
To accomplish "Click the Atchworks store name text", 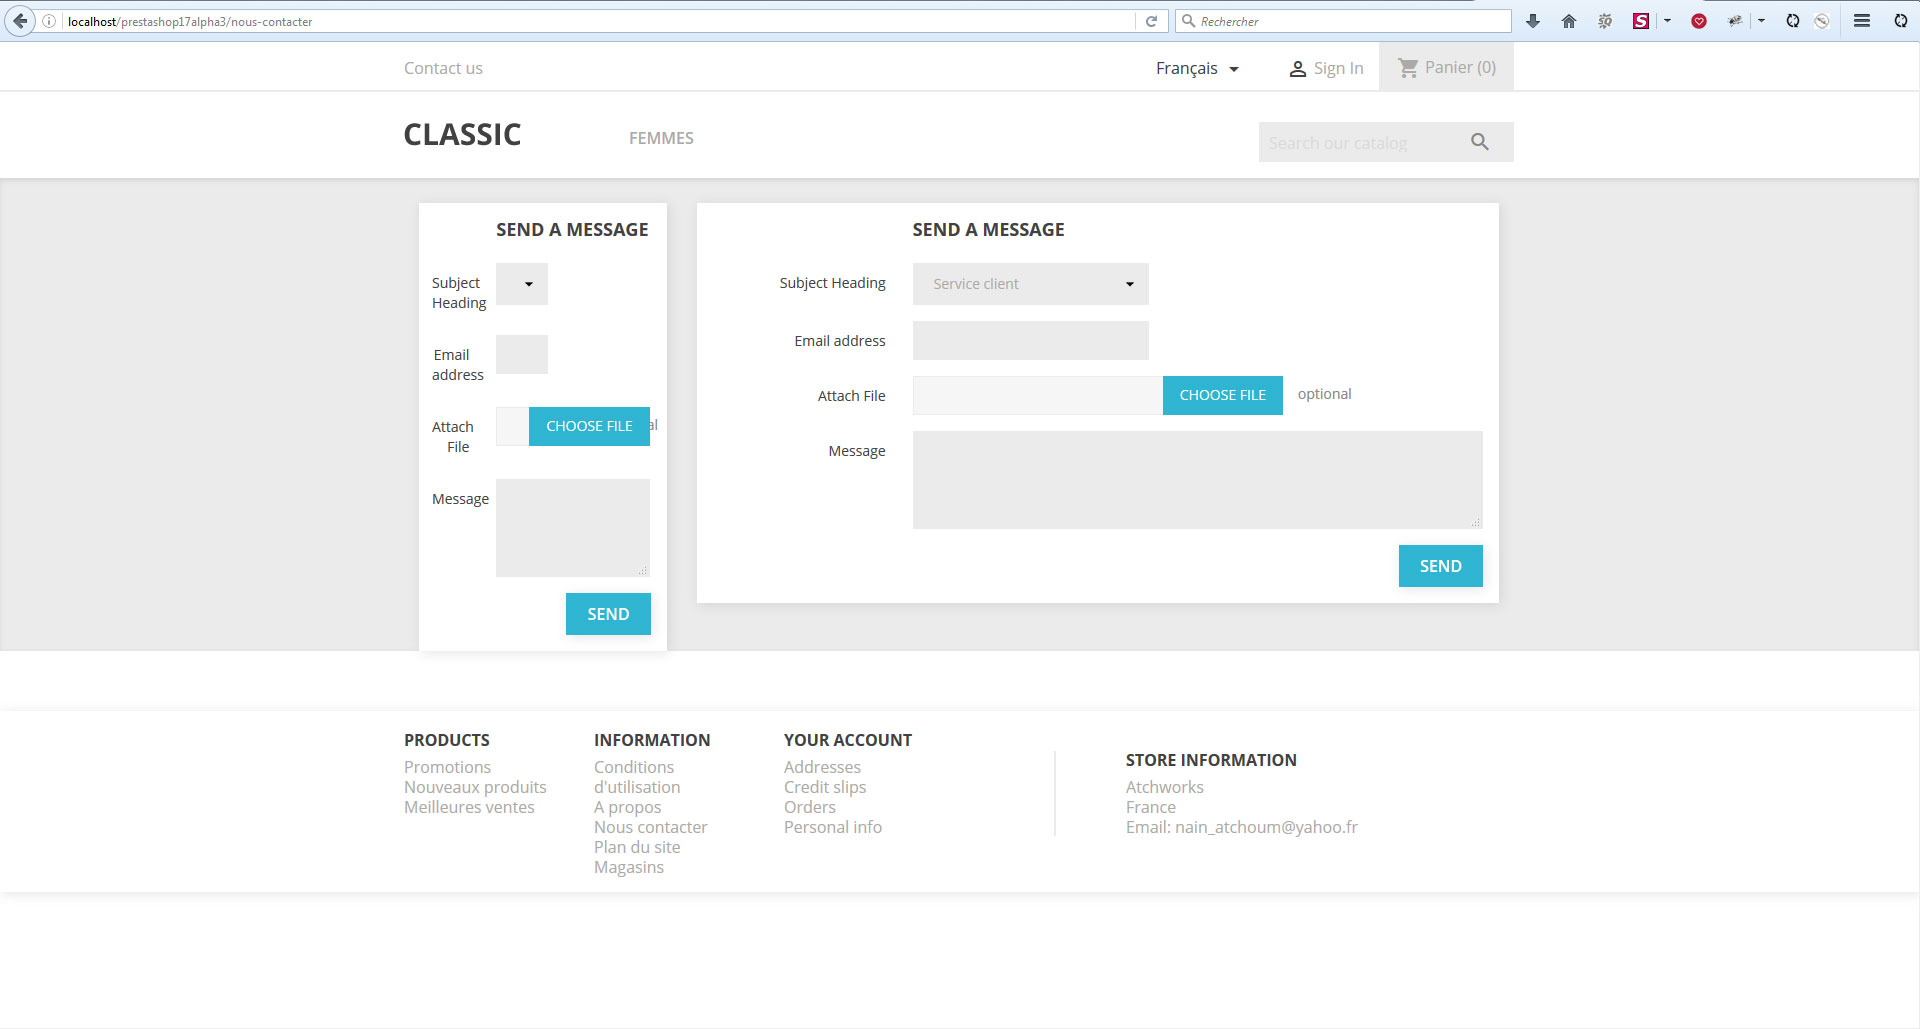I will (x=1165, y=787).
